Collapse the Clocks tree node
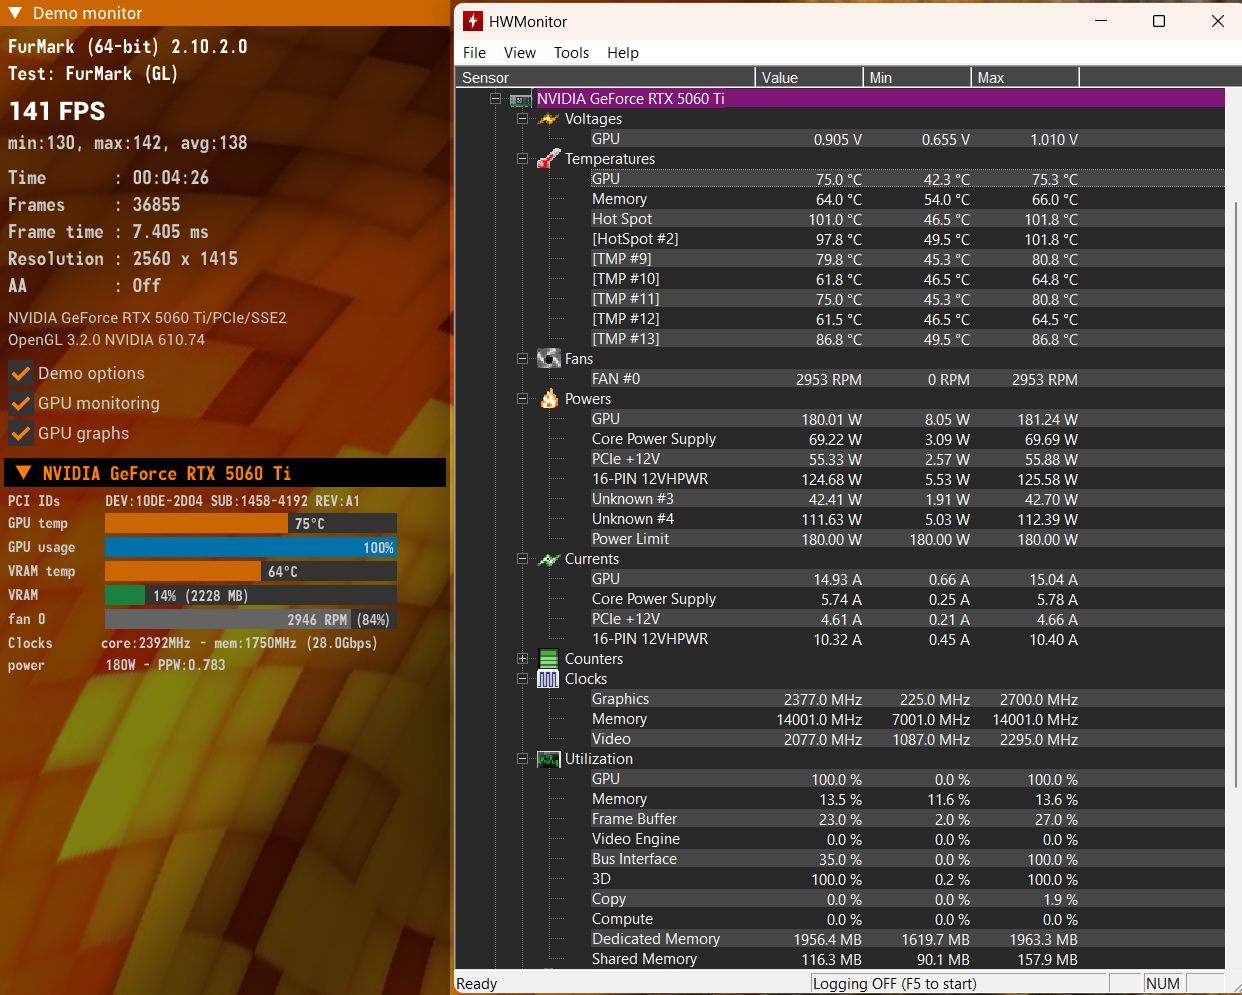This screenshot has height=995, width=1242. (522, 679)
